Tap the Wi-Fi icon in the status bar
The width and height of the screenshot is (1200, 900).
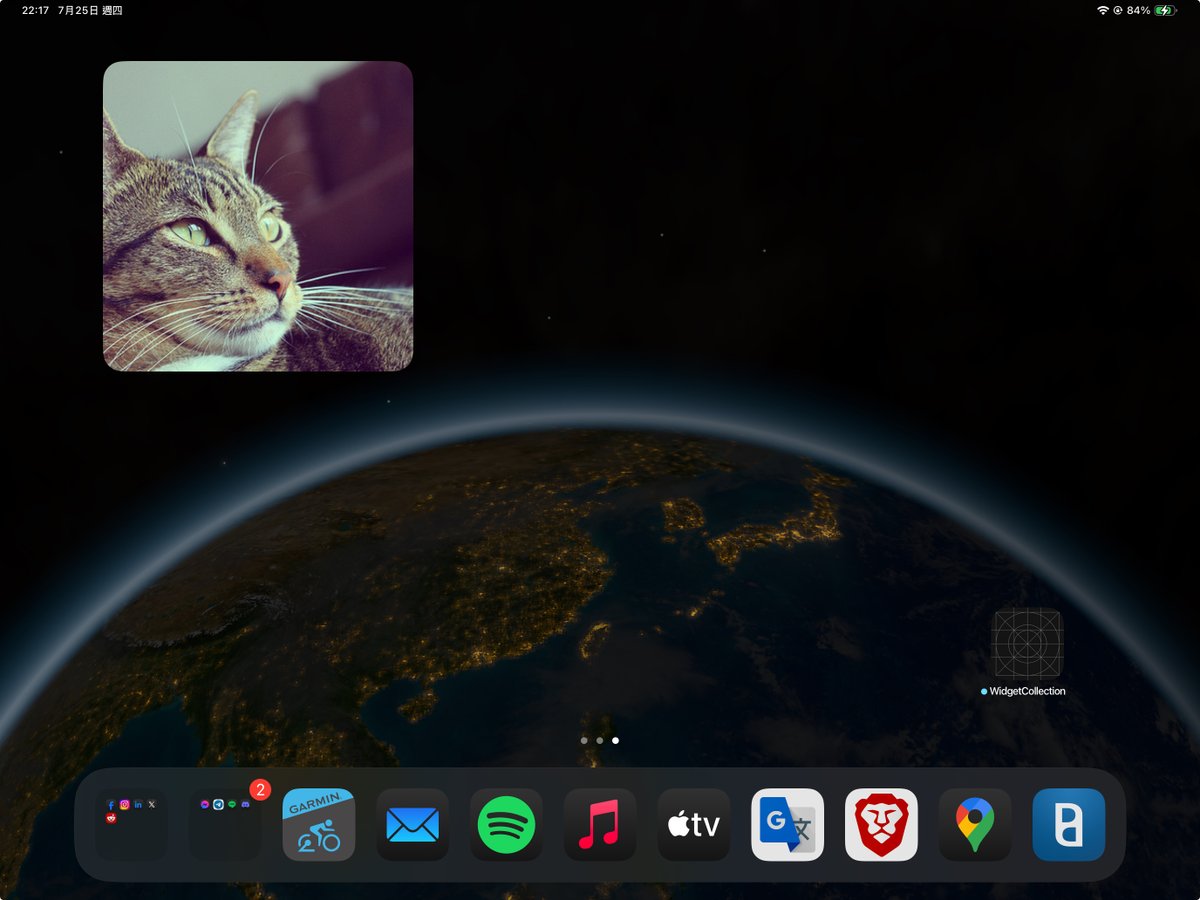click(1103, 11)
